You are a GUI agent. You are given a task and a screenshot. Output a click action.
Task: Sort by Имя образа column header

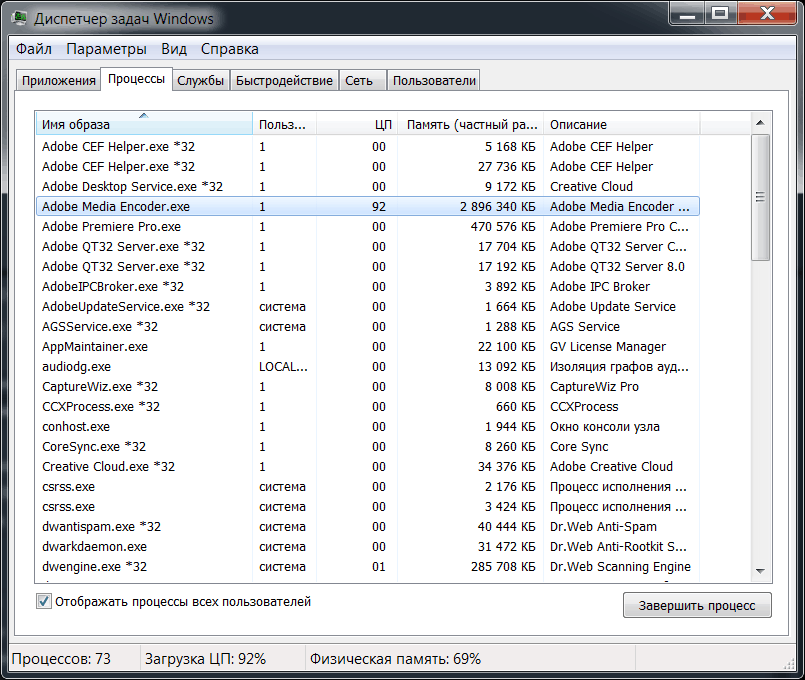point(144,124)
